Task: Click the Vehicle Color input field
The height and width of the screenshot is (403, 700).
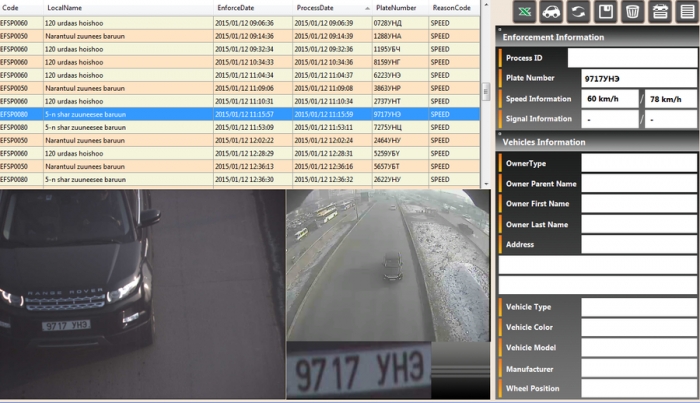Action: (639, 328)
